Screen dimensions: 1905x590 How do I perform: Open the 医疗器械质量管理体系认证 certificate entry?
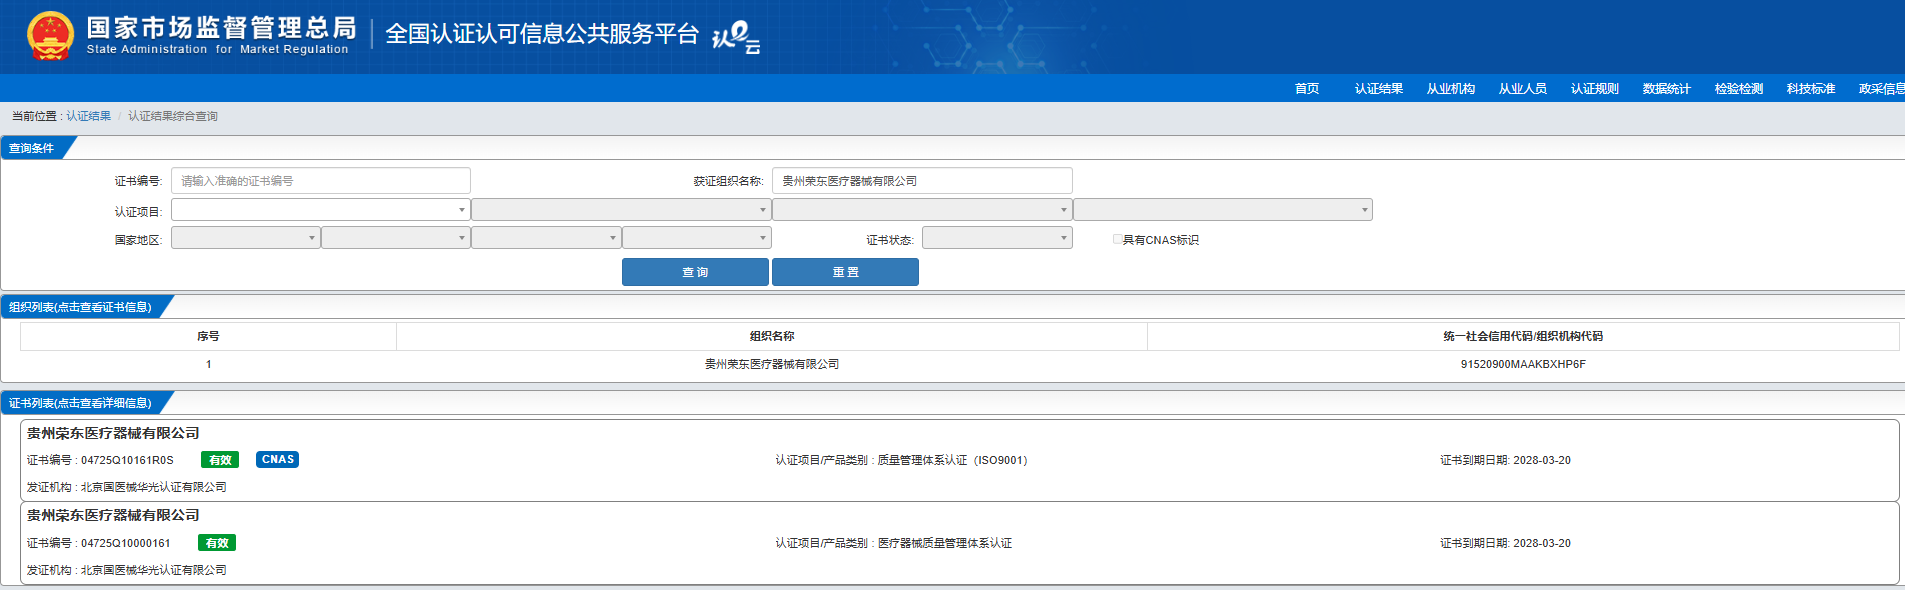[x=959, y=543]
